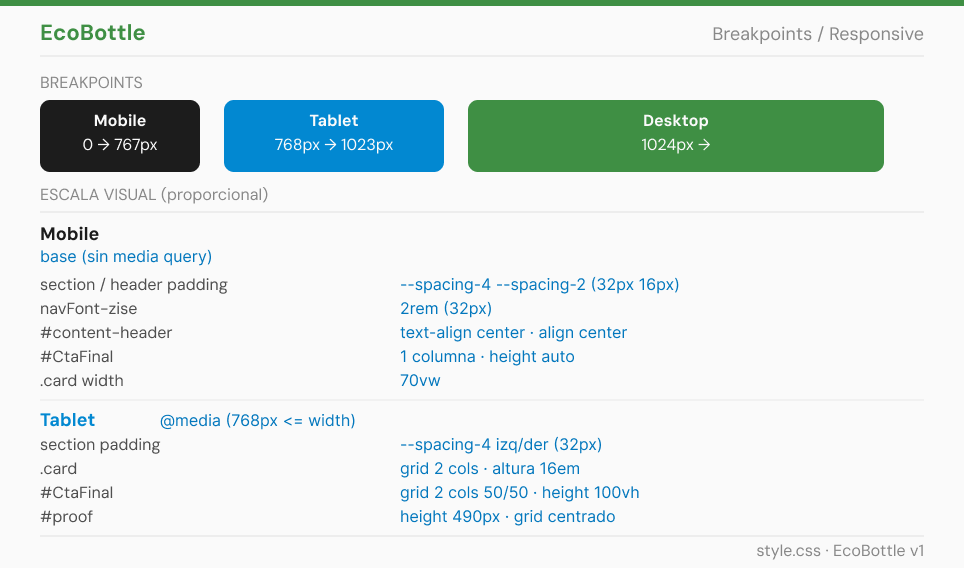This screenshot has width=964, height=568.
Task: Select the green Desktop breakpoint card
Action: [676, 136]
